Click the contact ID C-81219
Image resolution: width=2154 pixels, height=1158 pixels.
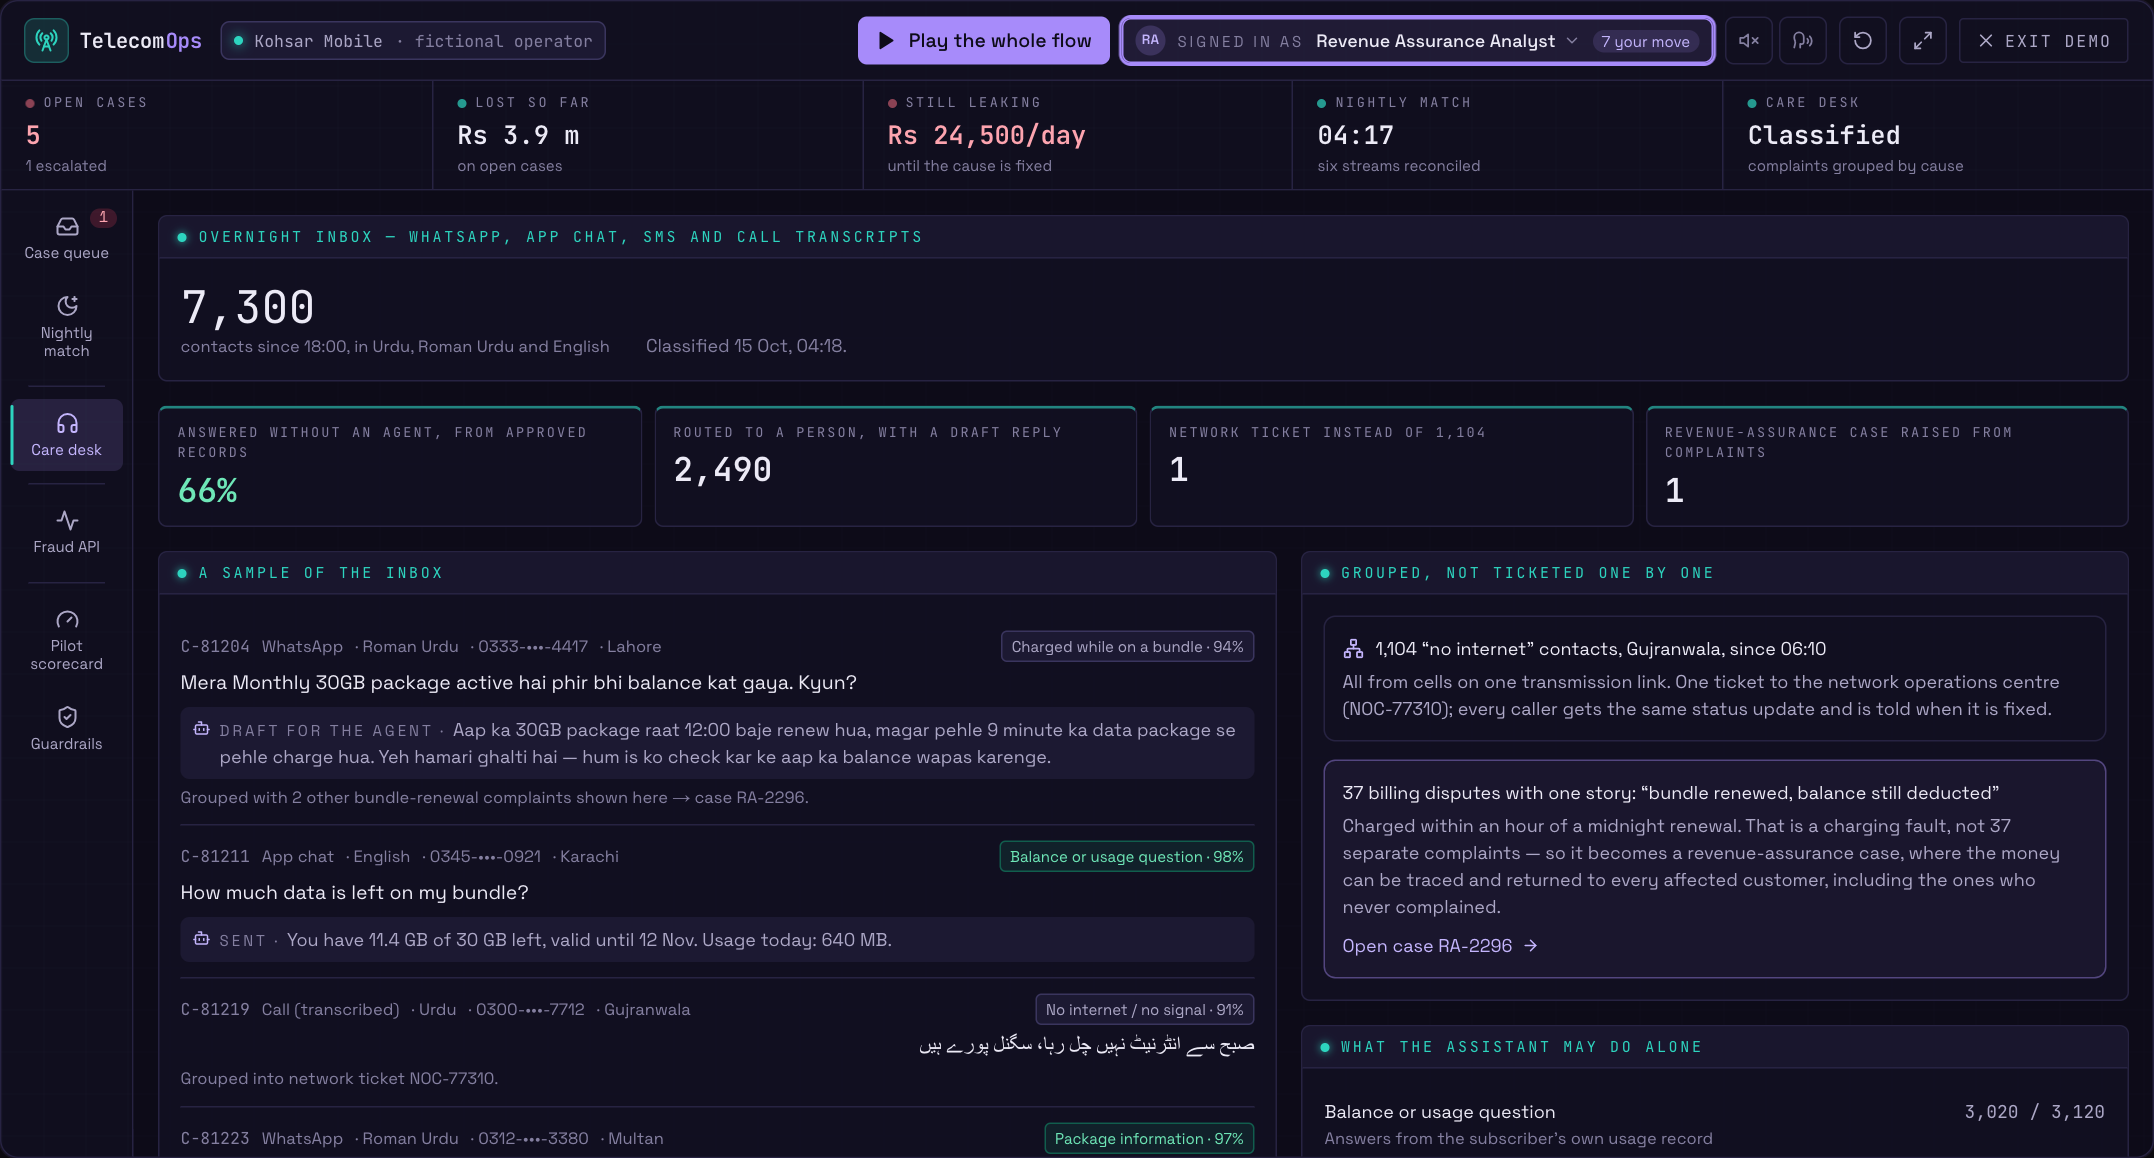[215, 1010]
